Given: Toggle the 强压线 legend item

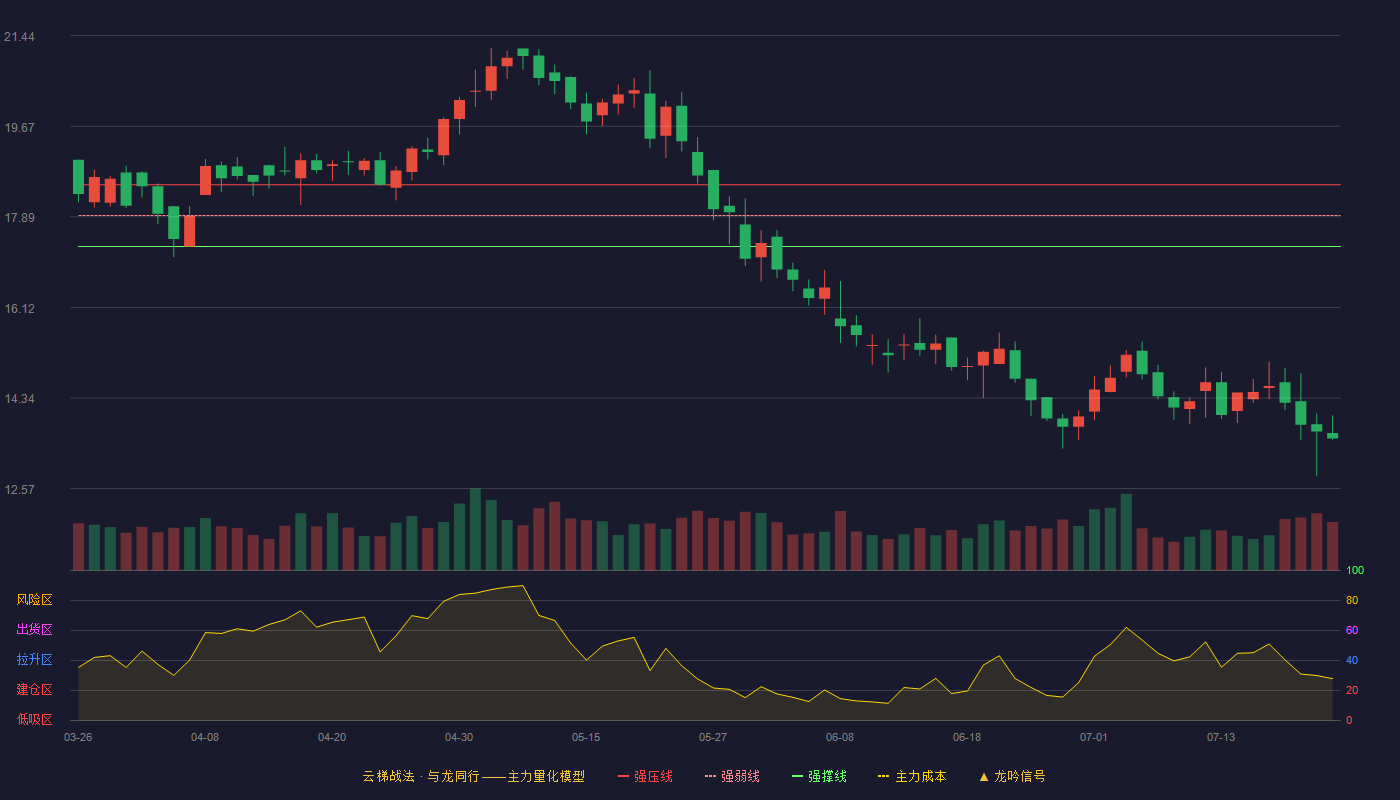Looking at the screenshot, I should pos(645,776).
